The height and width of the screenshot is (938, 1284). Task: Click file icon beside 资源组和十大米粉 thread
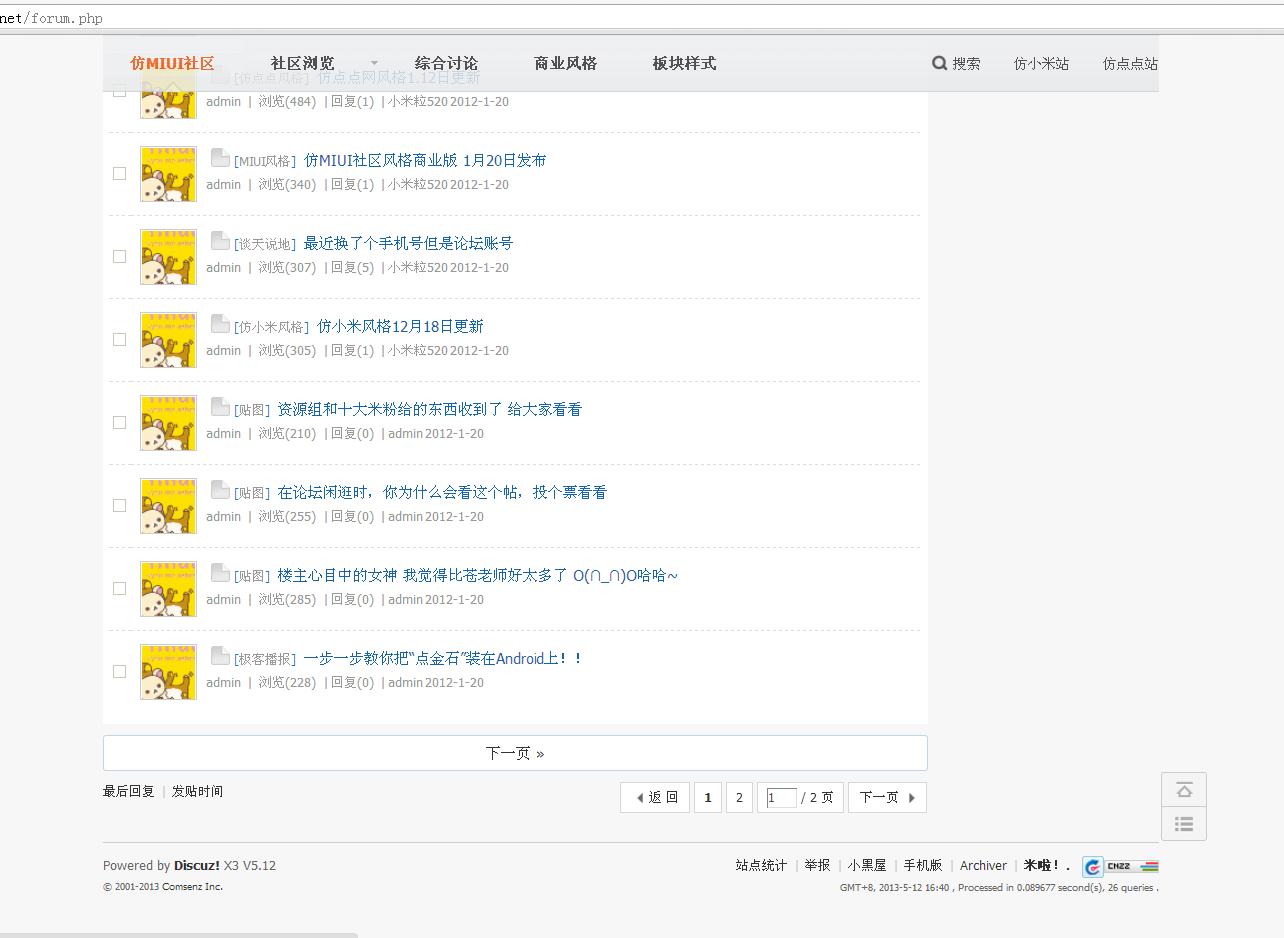point(220,406)
